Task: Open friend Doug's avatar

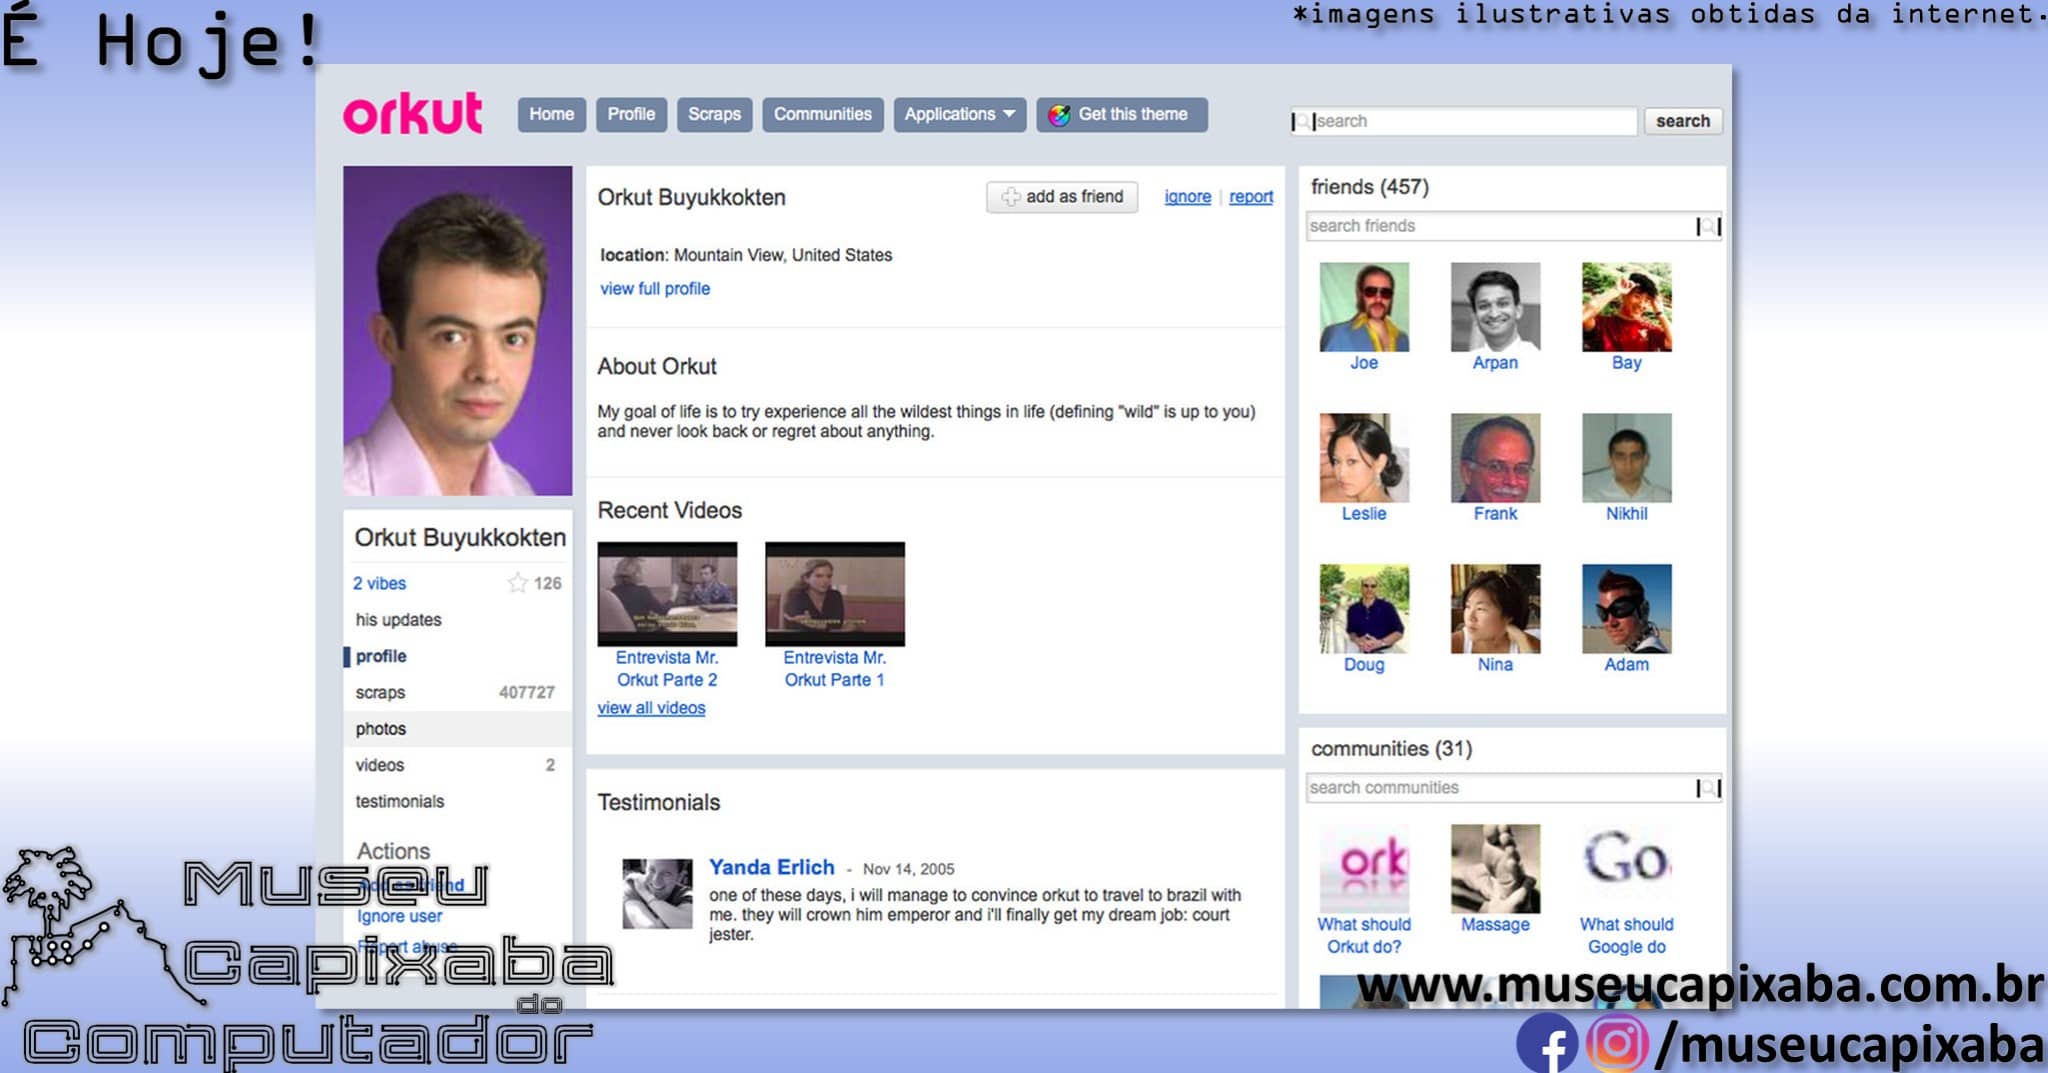Action: pyautogui.click(x=1364, y=609)
